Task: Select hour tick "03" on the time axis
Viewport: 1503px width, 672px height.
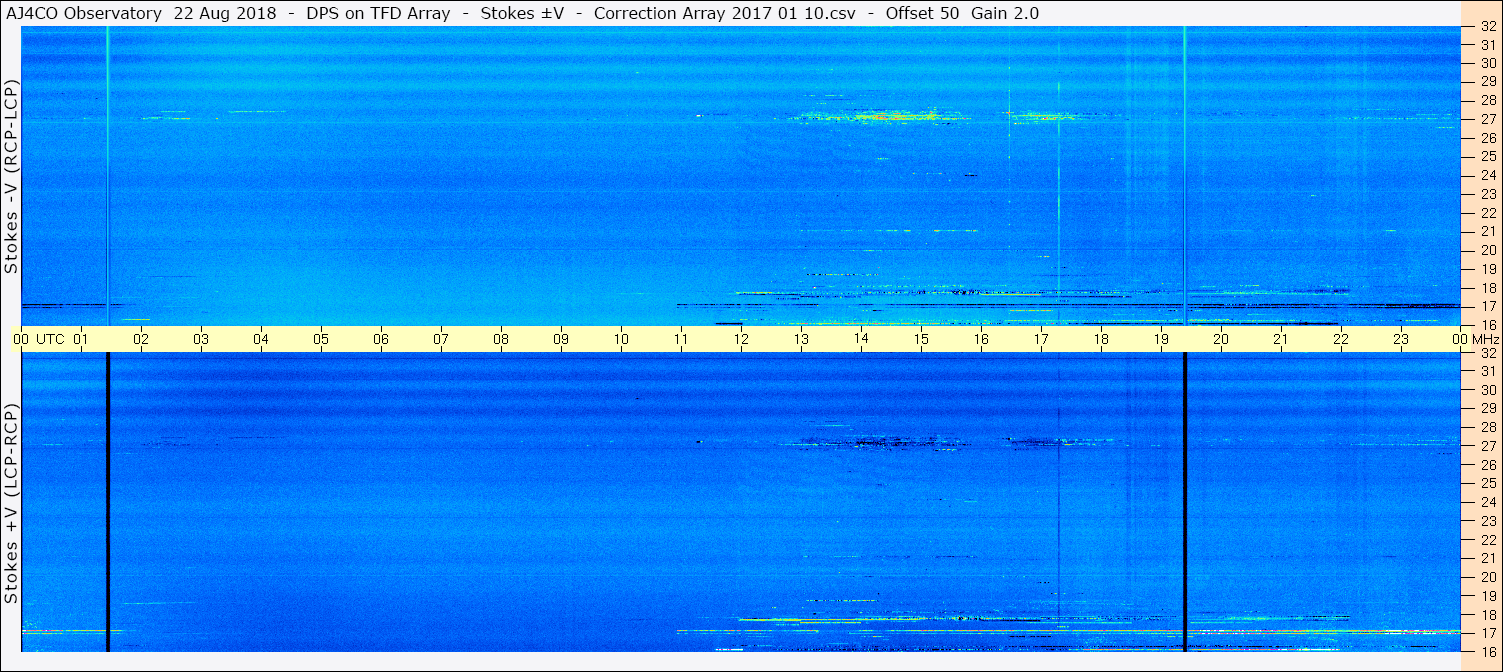Action: click(x=201, y=339)
